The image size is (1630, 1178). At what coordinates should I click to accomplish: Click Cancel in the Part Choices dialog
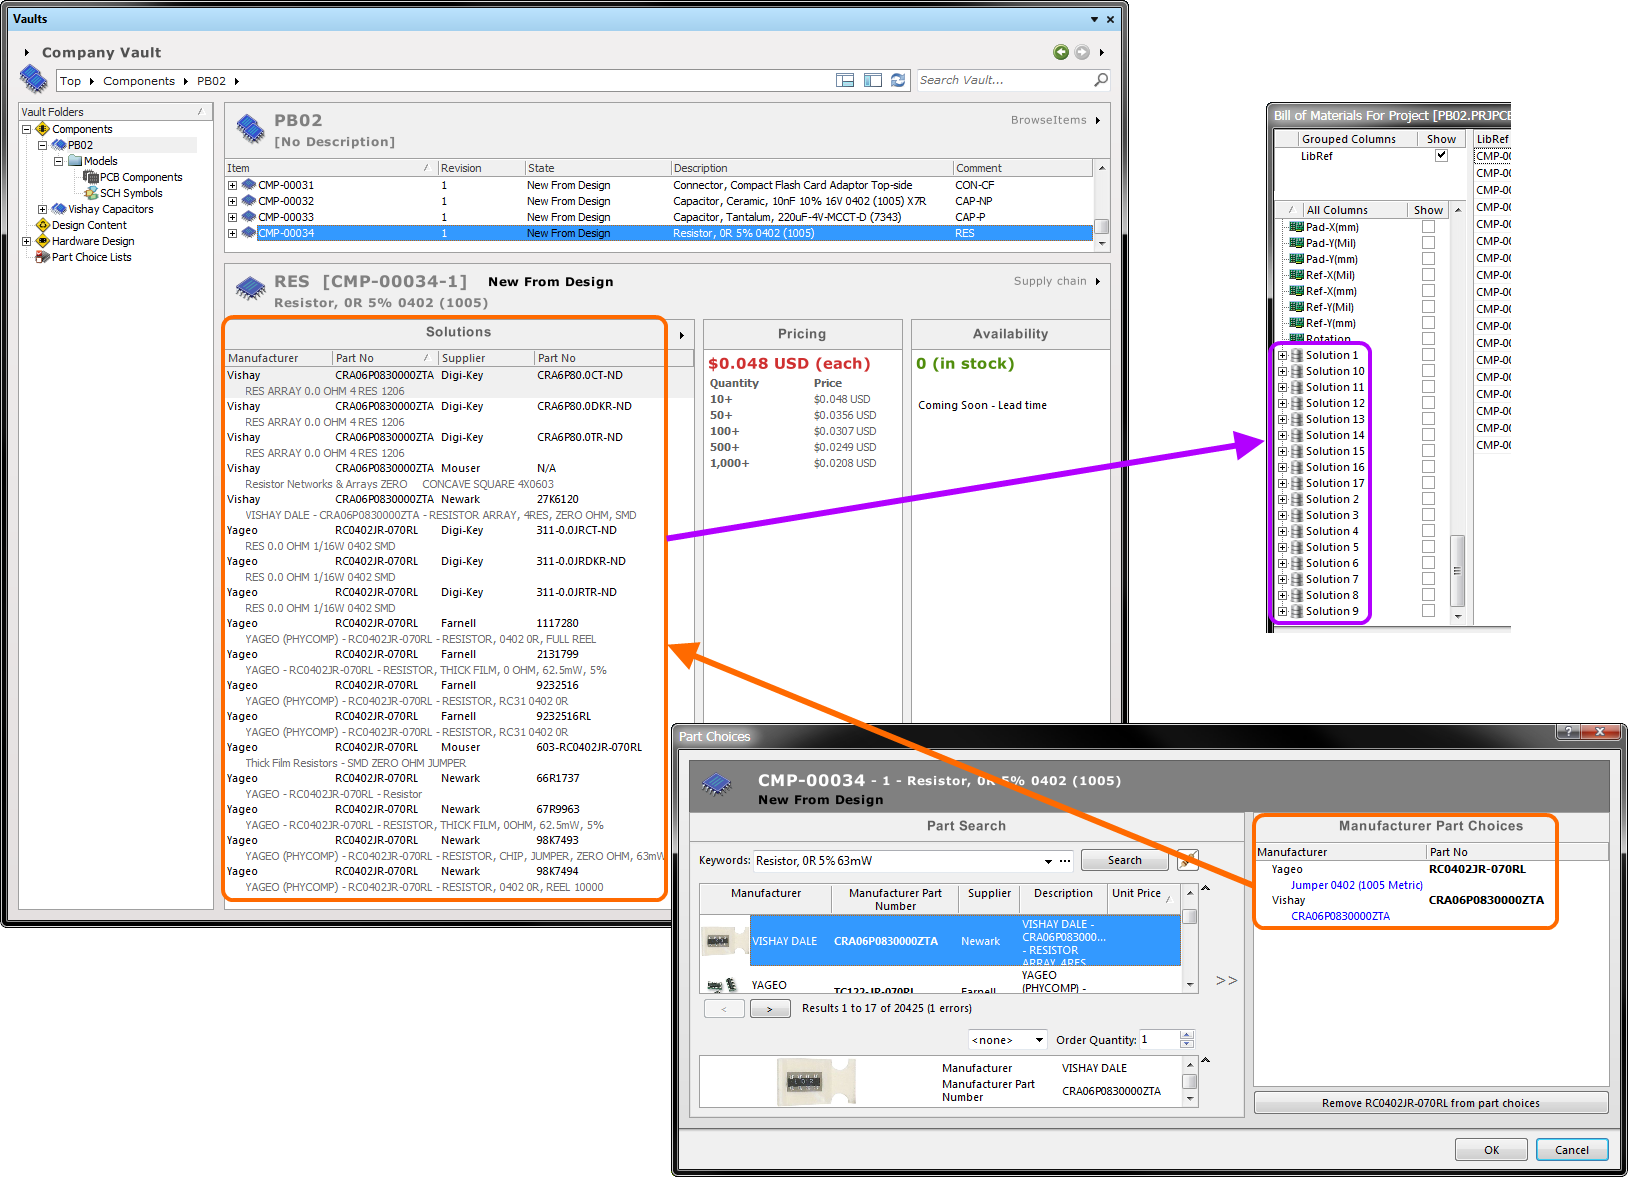tap(1572, 1150)
